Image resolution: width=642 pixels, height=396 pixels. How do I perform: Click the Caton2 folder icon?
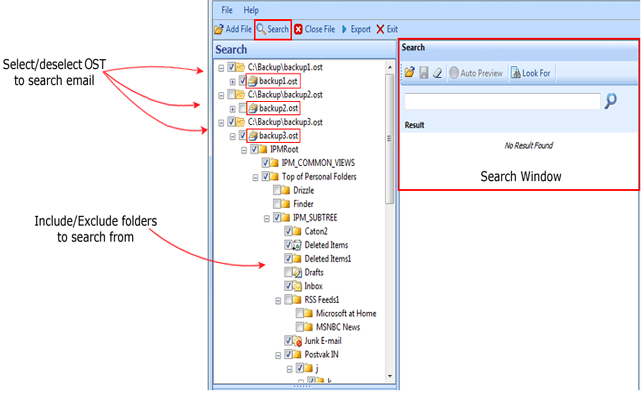[297, 231]
